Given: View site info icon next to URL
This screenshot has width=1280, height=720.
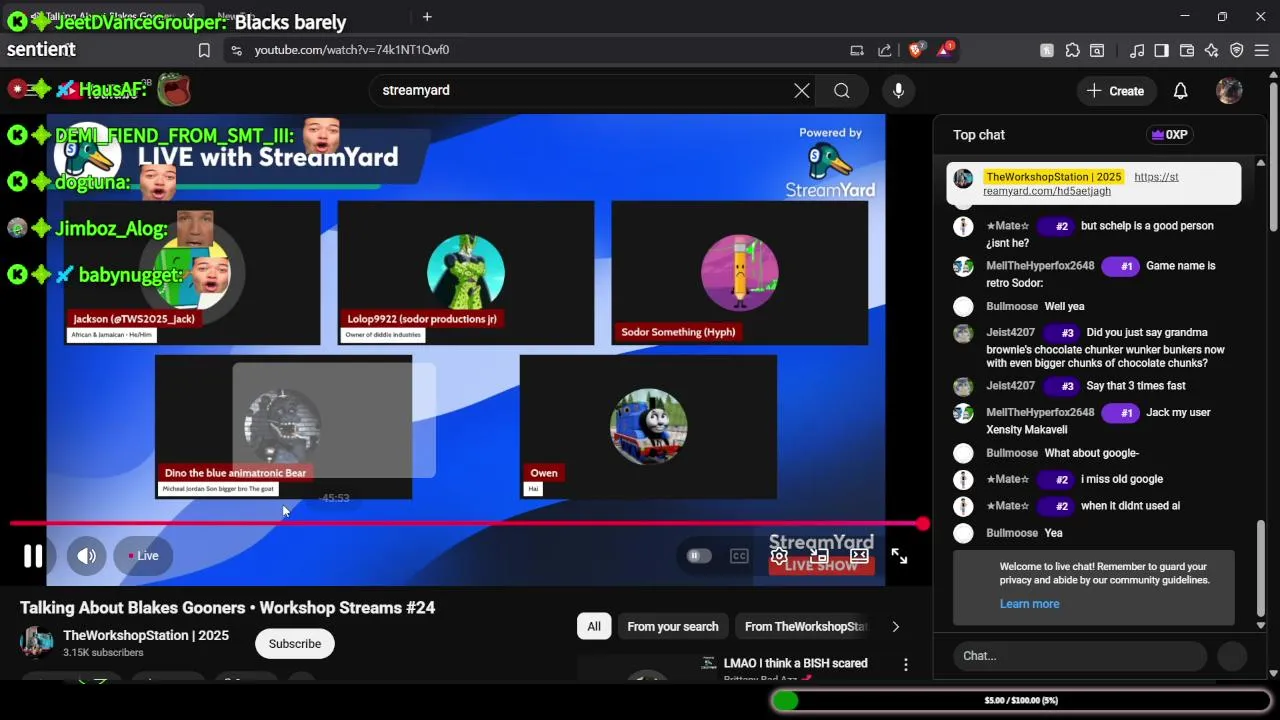Looking at the screenshot, I should pos(236,51).
